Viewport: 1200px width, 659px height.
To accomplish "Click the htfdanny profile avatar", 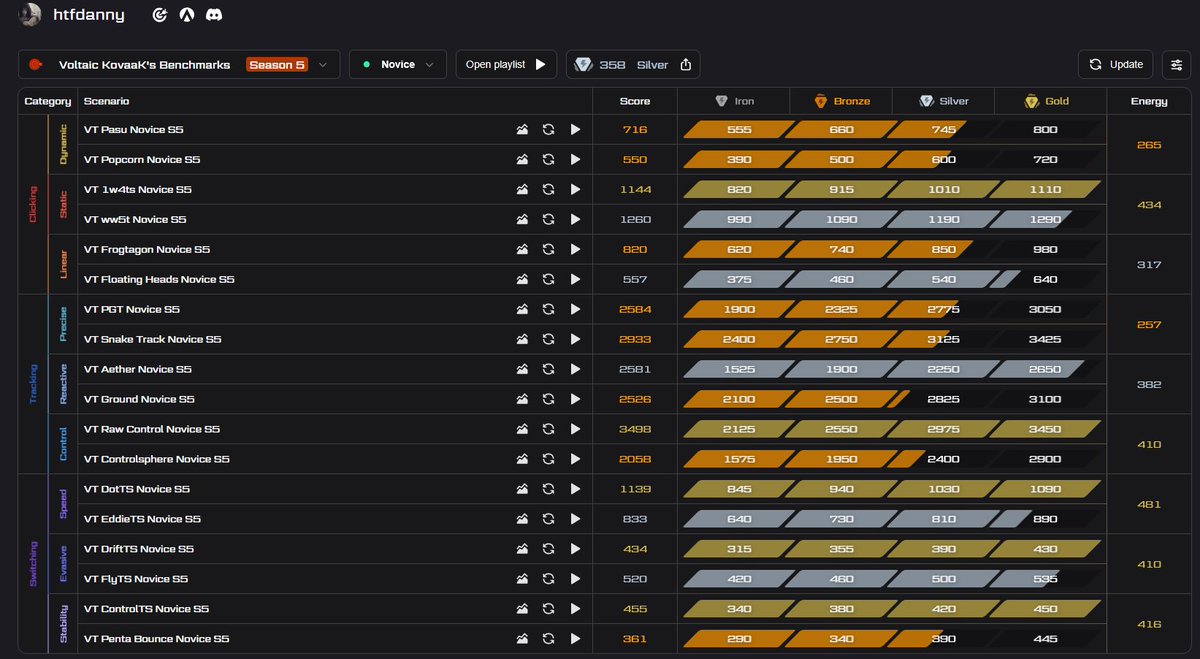I will [x=31, y=15].
